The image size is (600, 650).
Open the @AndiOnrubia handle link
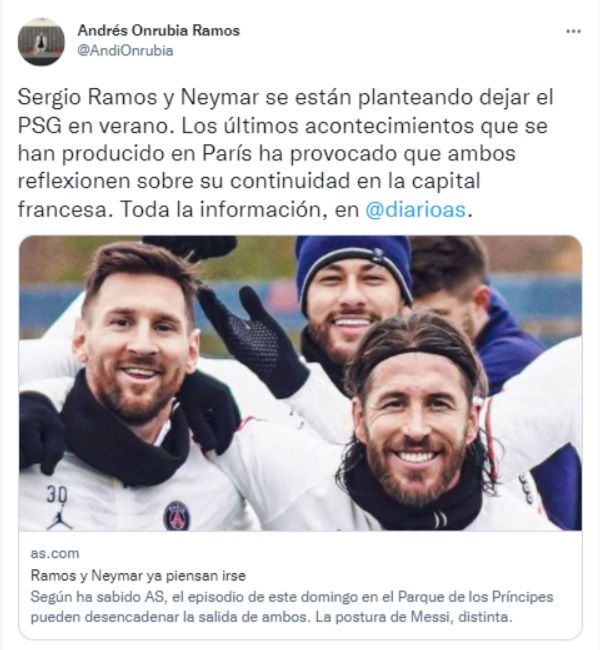126,51
